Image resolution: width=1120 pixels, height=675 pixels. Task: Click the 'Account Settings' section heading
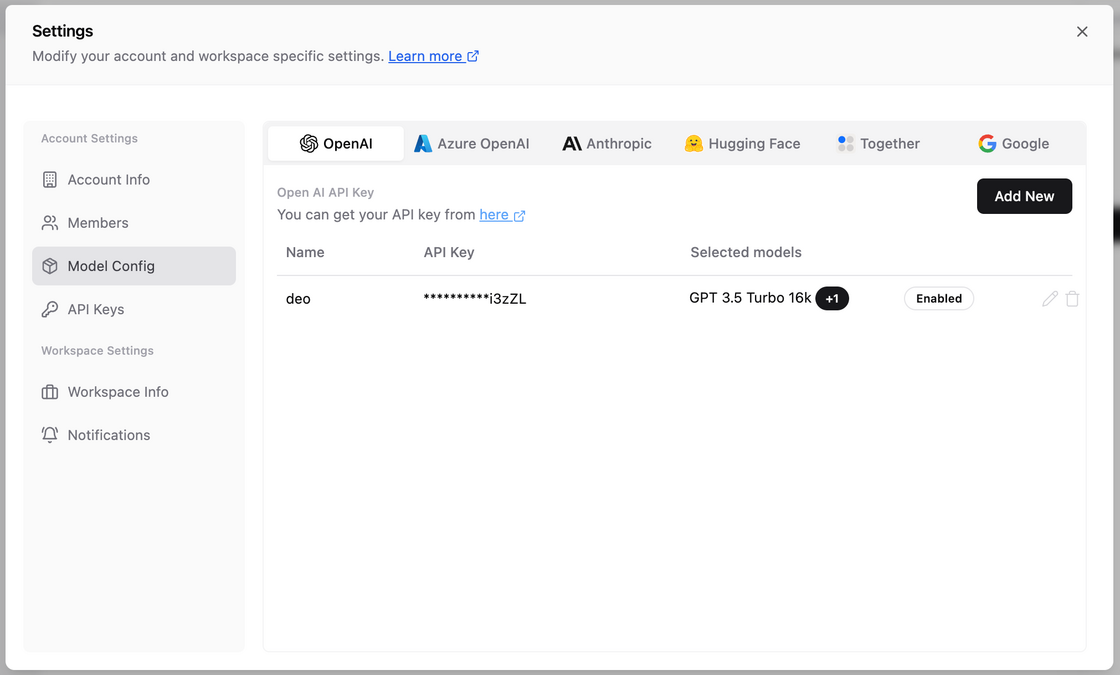point(89,139)
